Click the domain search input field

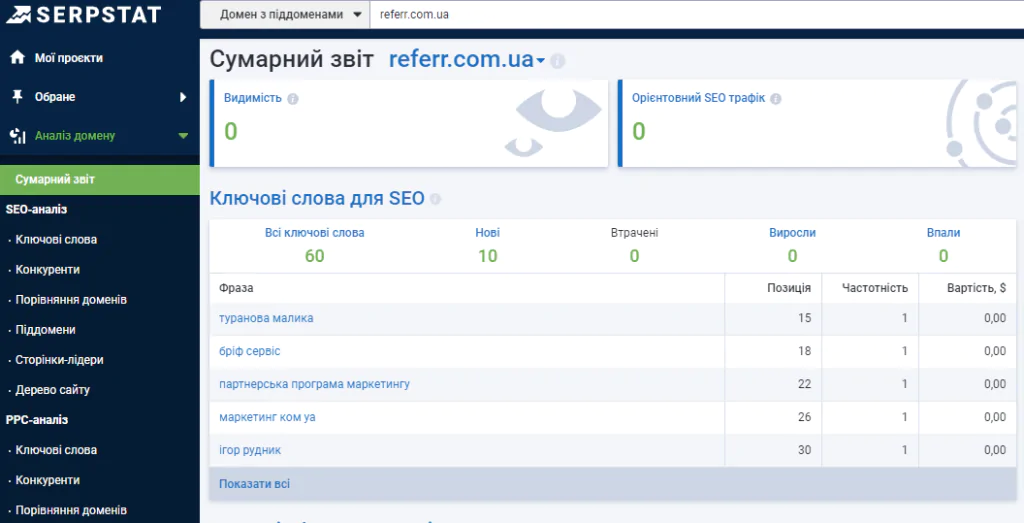(697, 14)
